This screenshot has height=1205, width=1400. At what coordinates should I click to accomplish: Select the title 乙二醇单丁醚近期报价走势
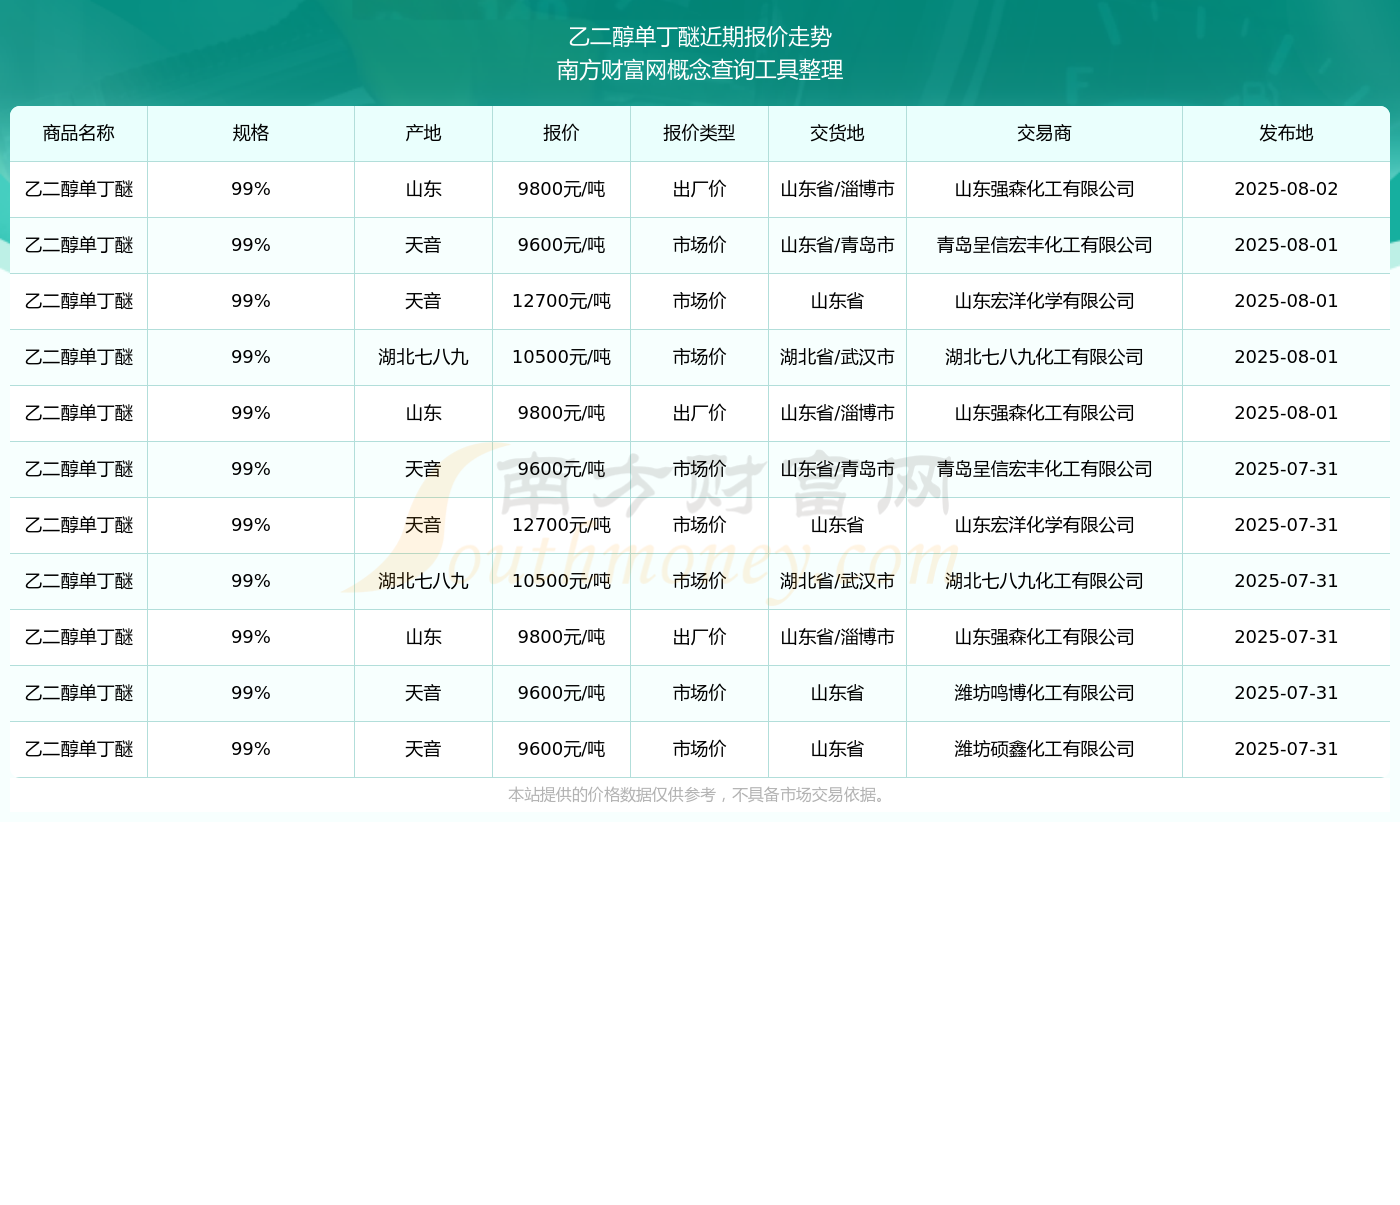pyautogui.click(x=700, y=37)
